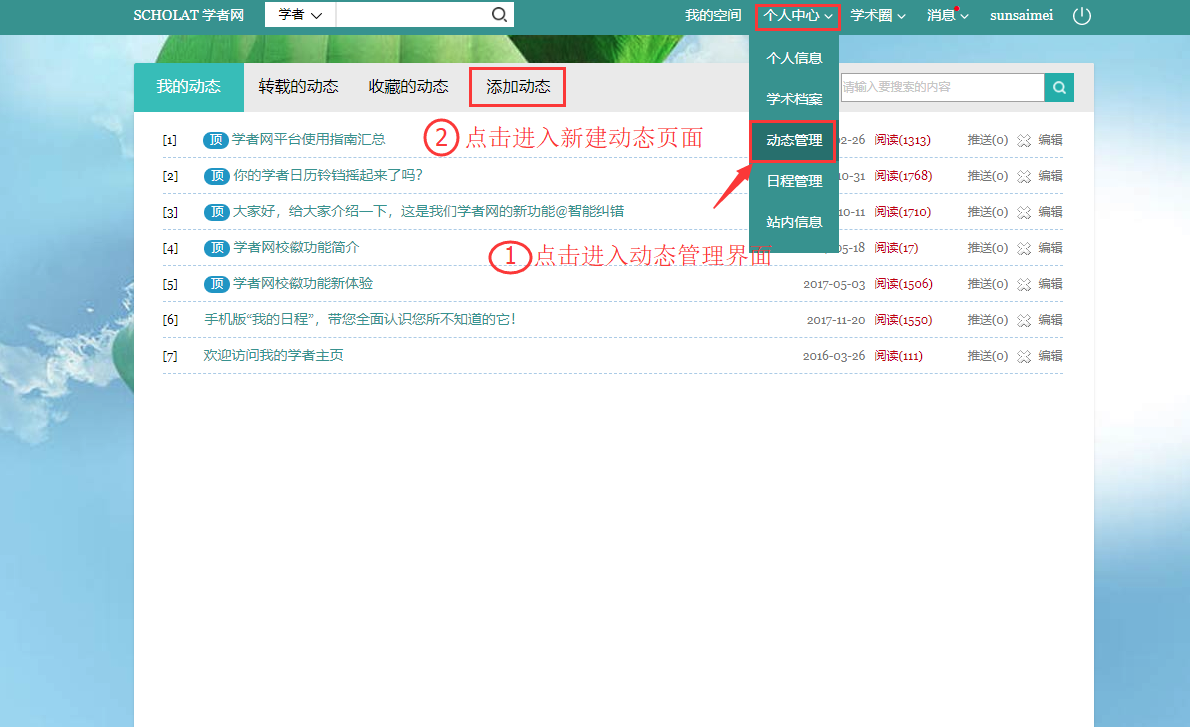Open the 消息 dropdown
The width and height of the screenshot is (1190, 727).
(947, 16)
